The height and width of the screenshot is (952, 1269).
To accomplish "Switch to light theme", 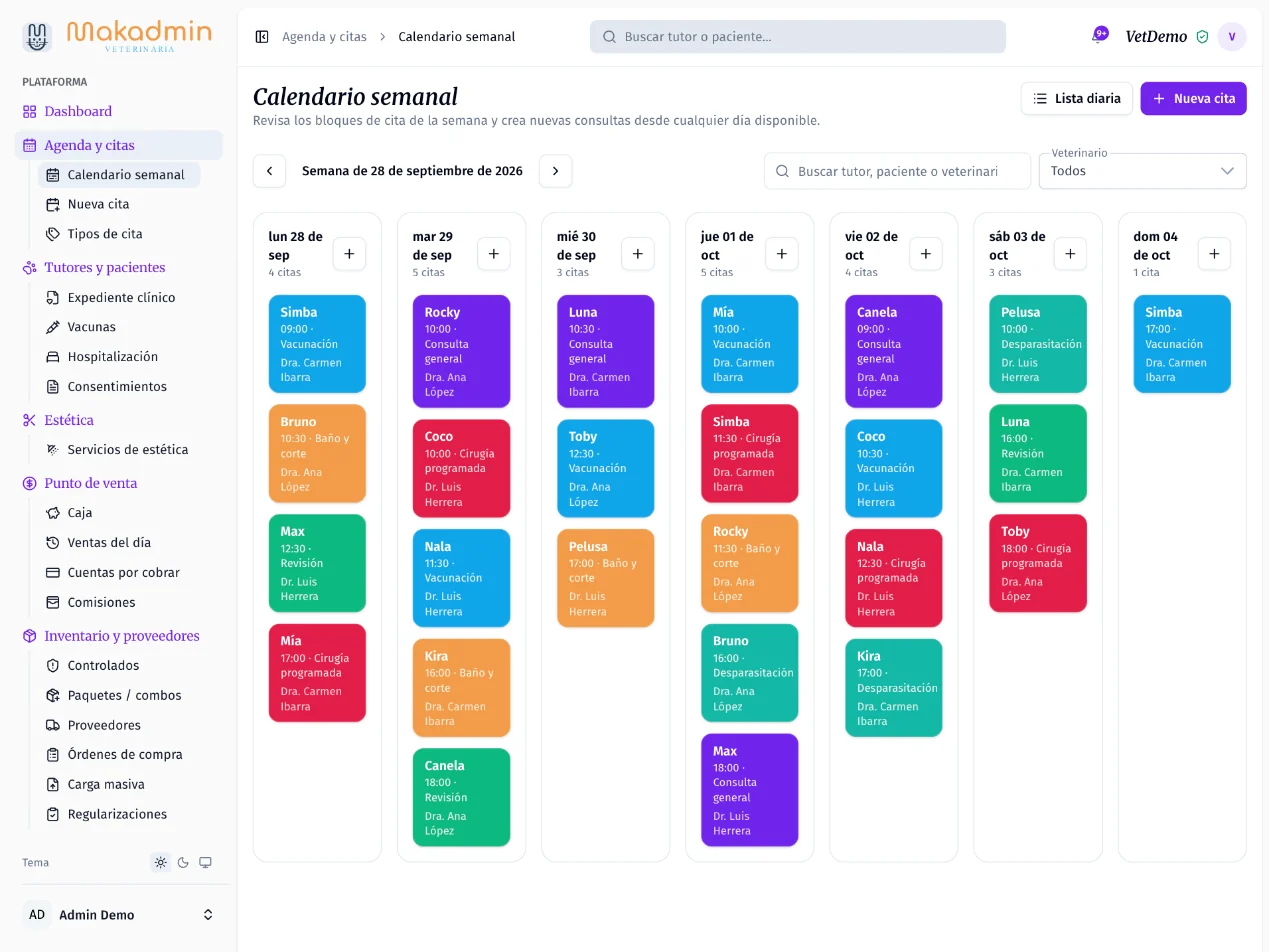I will click(x=160, y=862).
